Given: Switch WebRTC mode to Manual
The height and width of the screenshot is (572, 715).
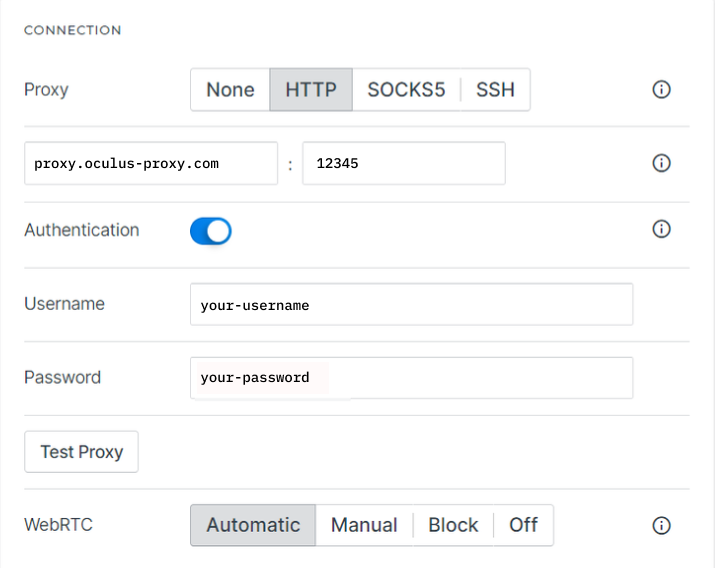Looking at the screenshot, I should pyautogui.click(x=364, y=525).
